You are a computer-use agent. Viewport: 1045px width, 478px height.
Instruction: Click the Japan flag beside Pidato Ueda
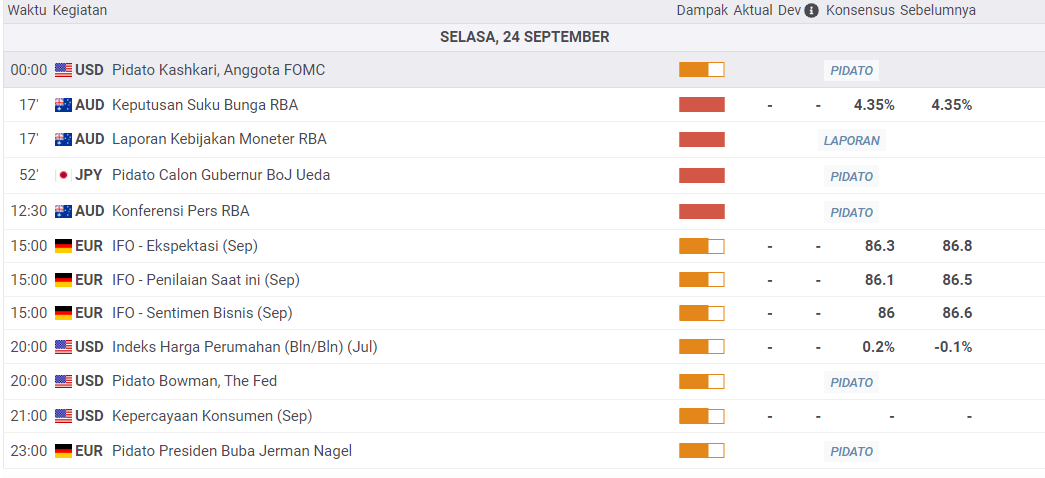[x=63, y=175]
